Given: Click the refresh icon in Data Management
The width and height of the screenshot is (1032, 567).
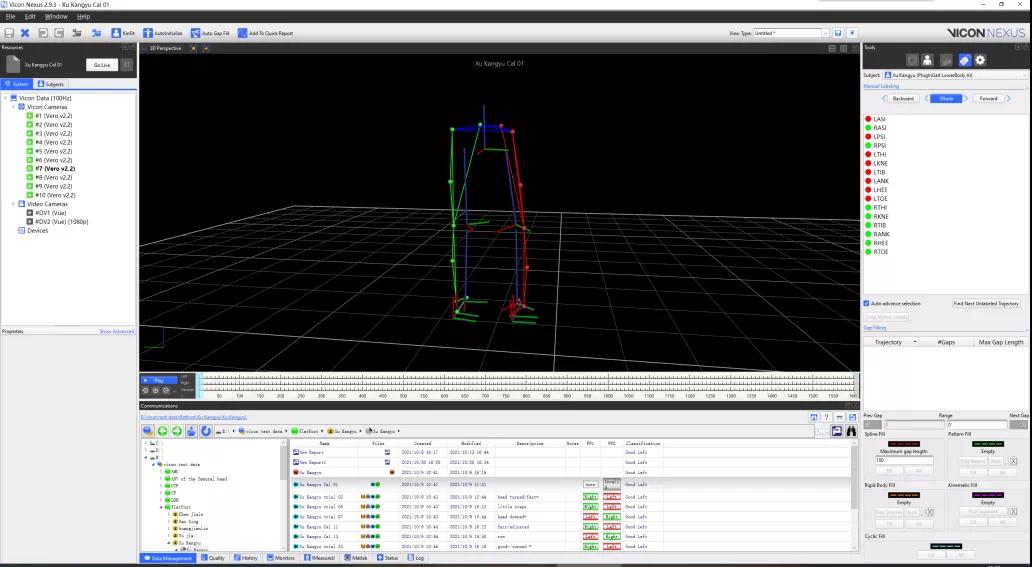Looking at the screenshot, I should [x=206, y=431].
